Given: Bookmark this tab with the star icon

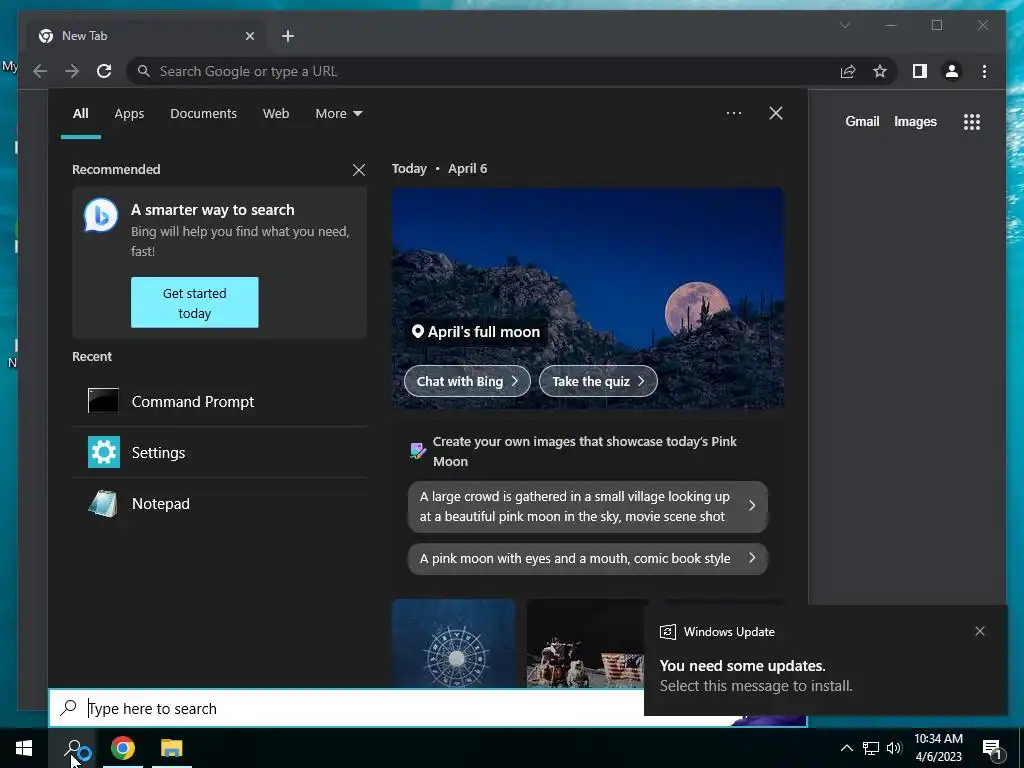Looking at the screenshot, I should click(x=880, y=71).
